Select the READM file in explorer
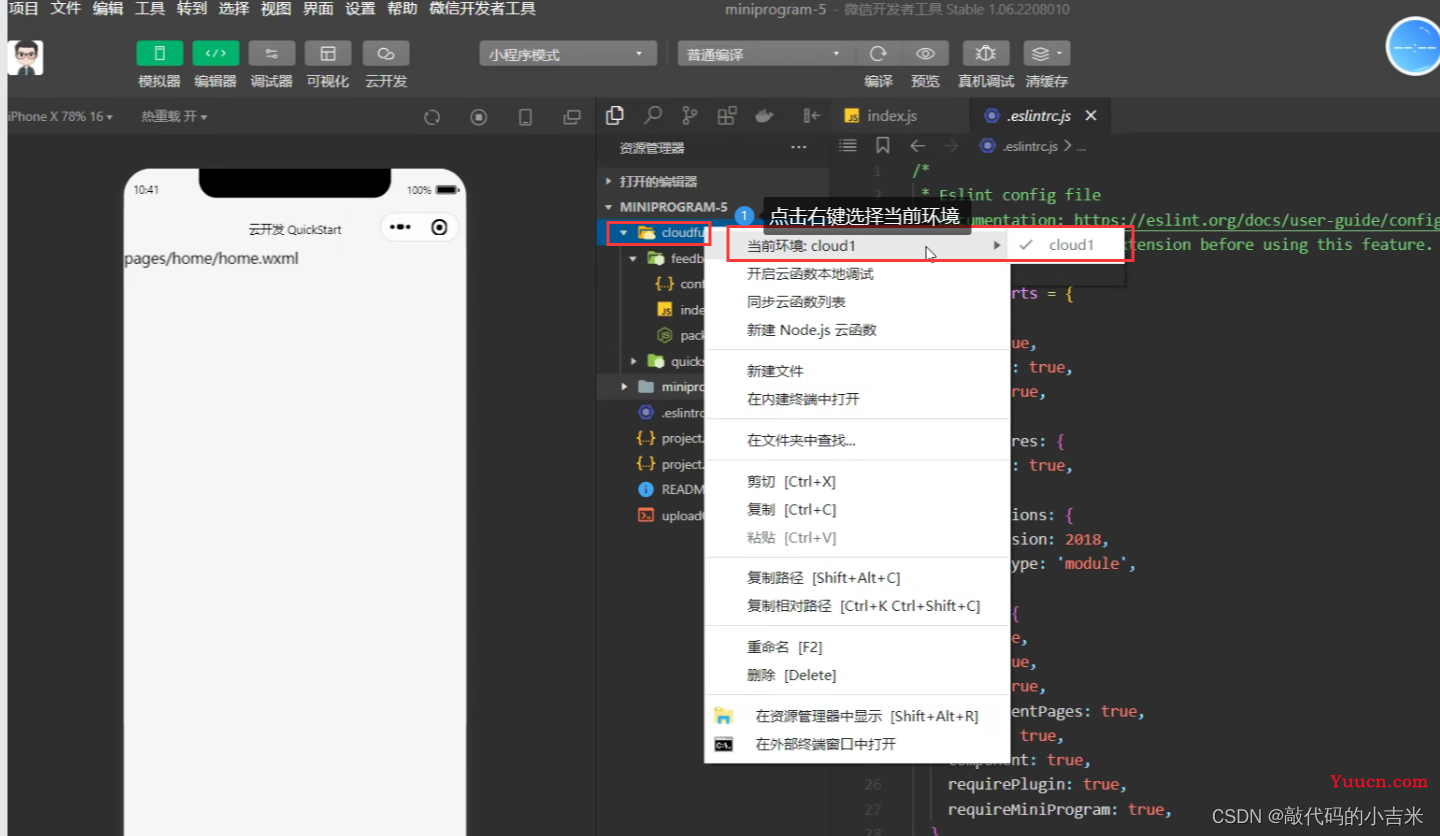This screenshot has width=1440, height=836. click(x=670, y=490)
